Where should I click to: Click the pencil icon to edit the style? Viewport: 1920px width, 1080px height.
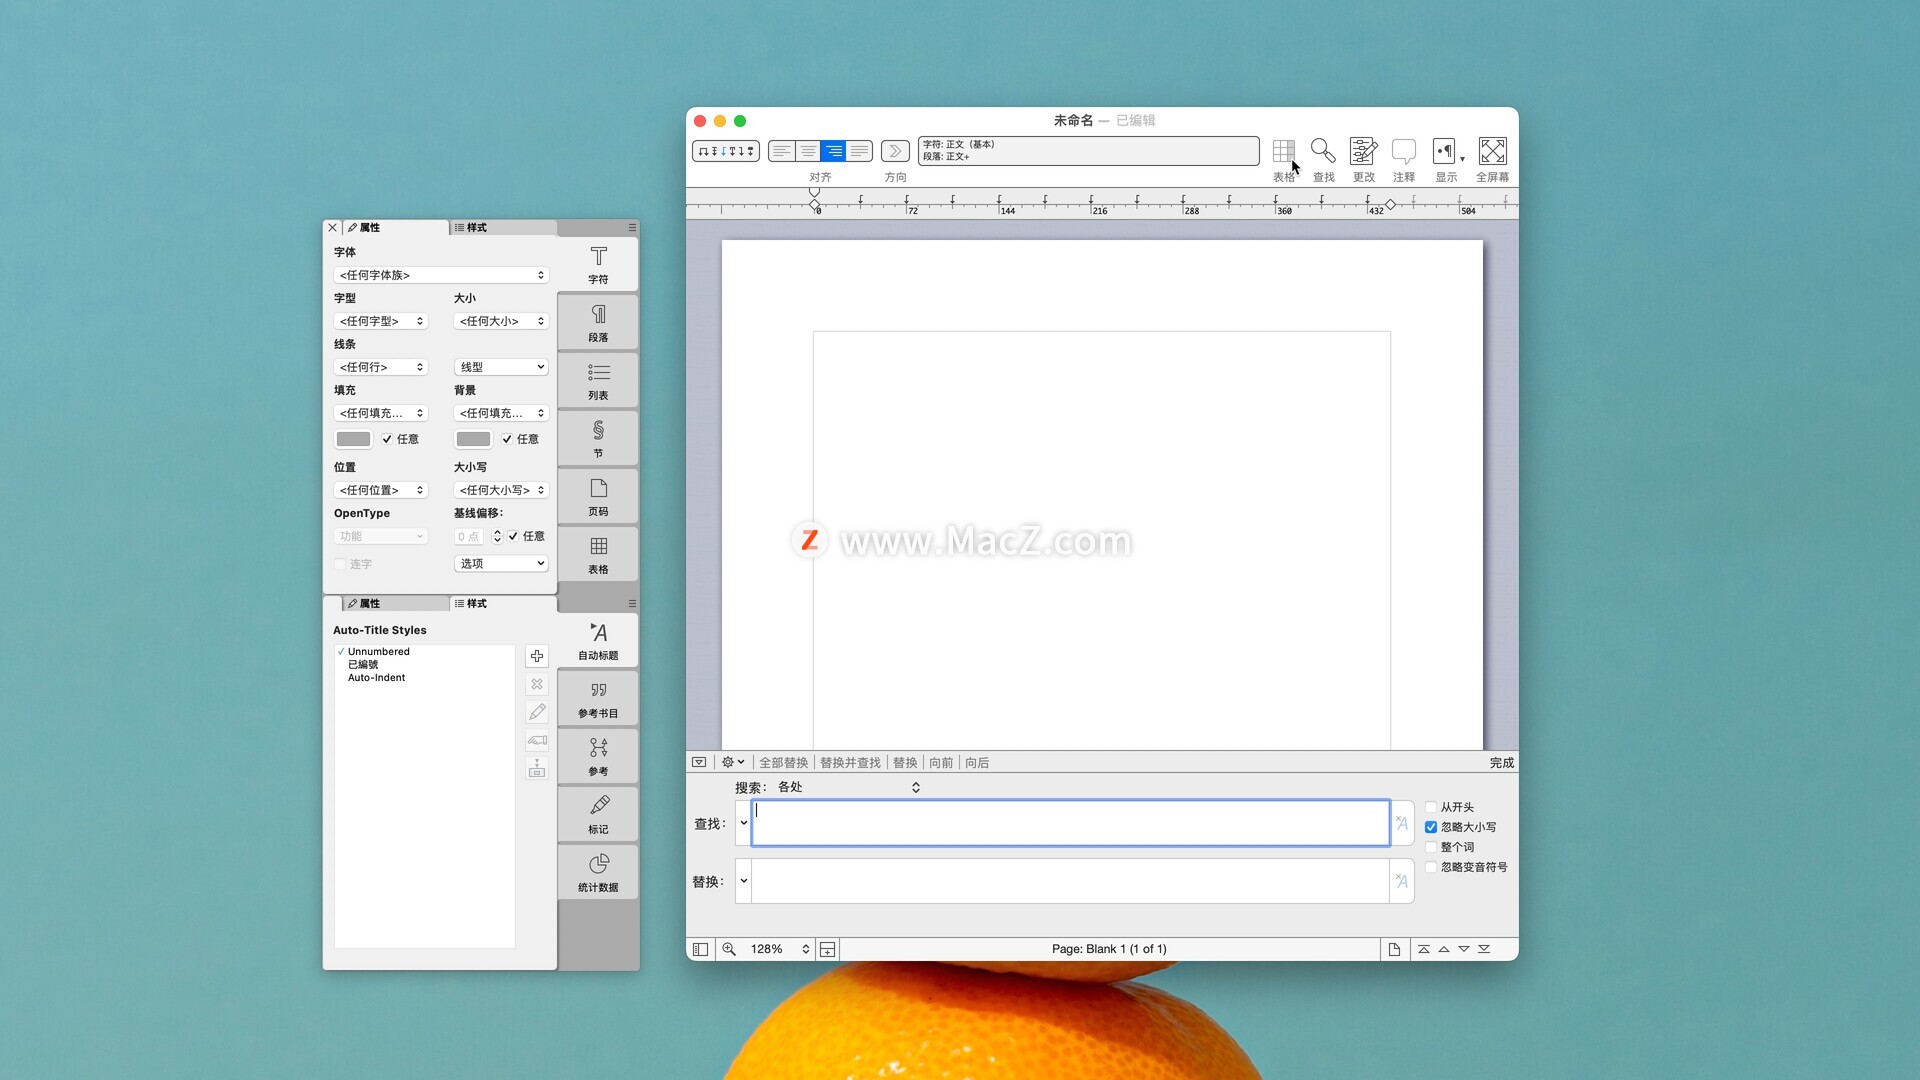tap(537, 712)
